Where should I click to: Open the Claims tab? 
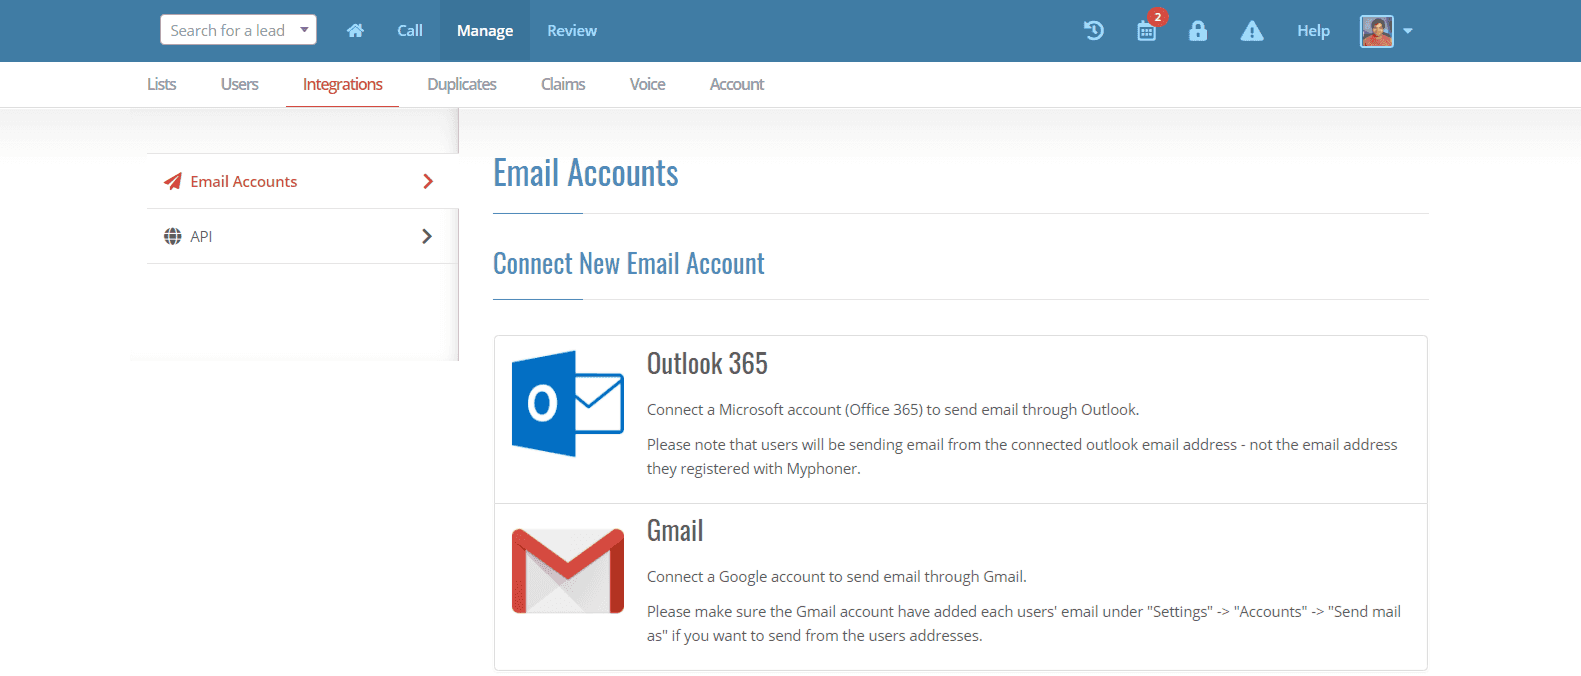click(563, 84)
